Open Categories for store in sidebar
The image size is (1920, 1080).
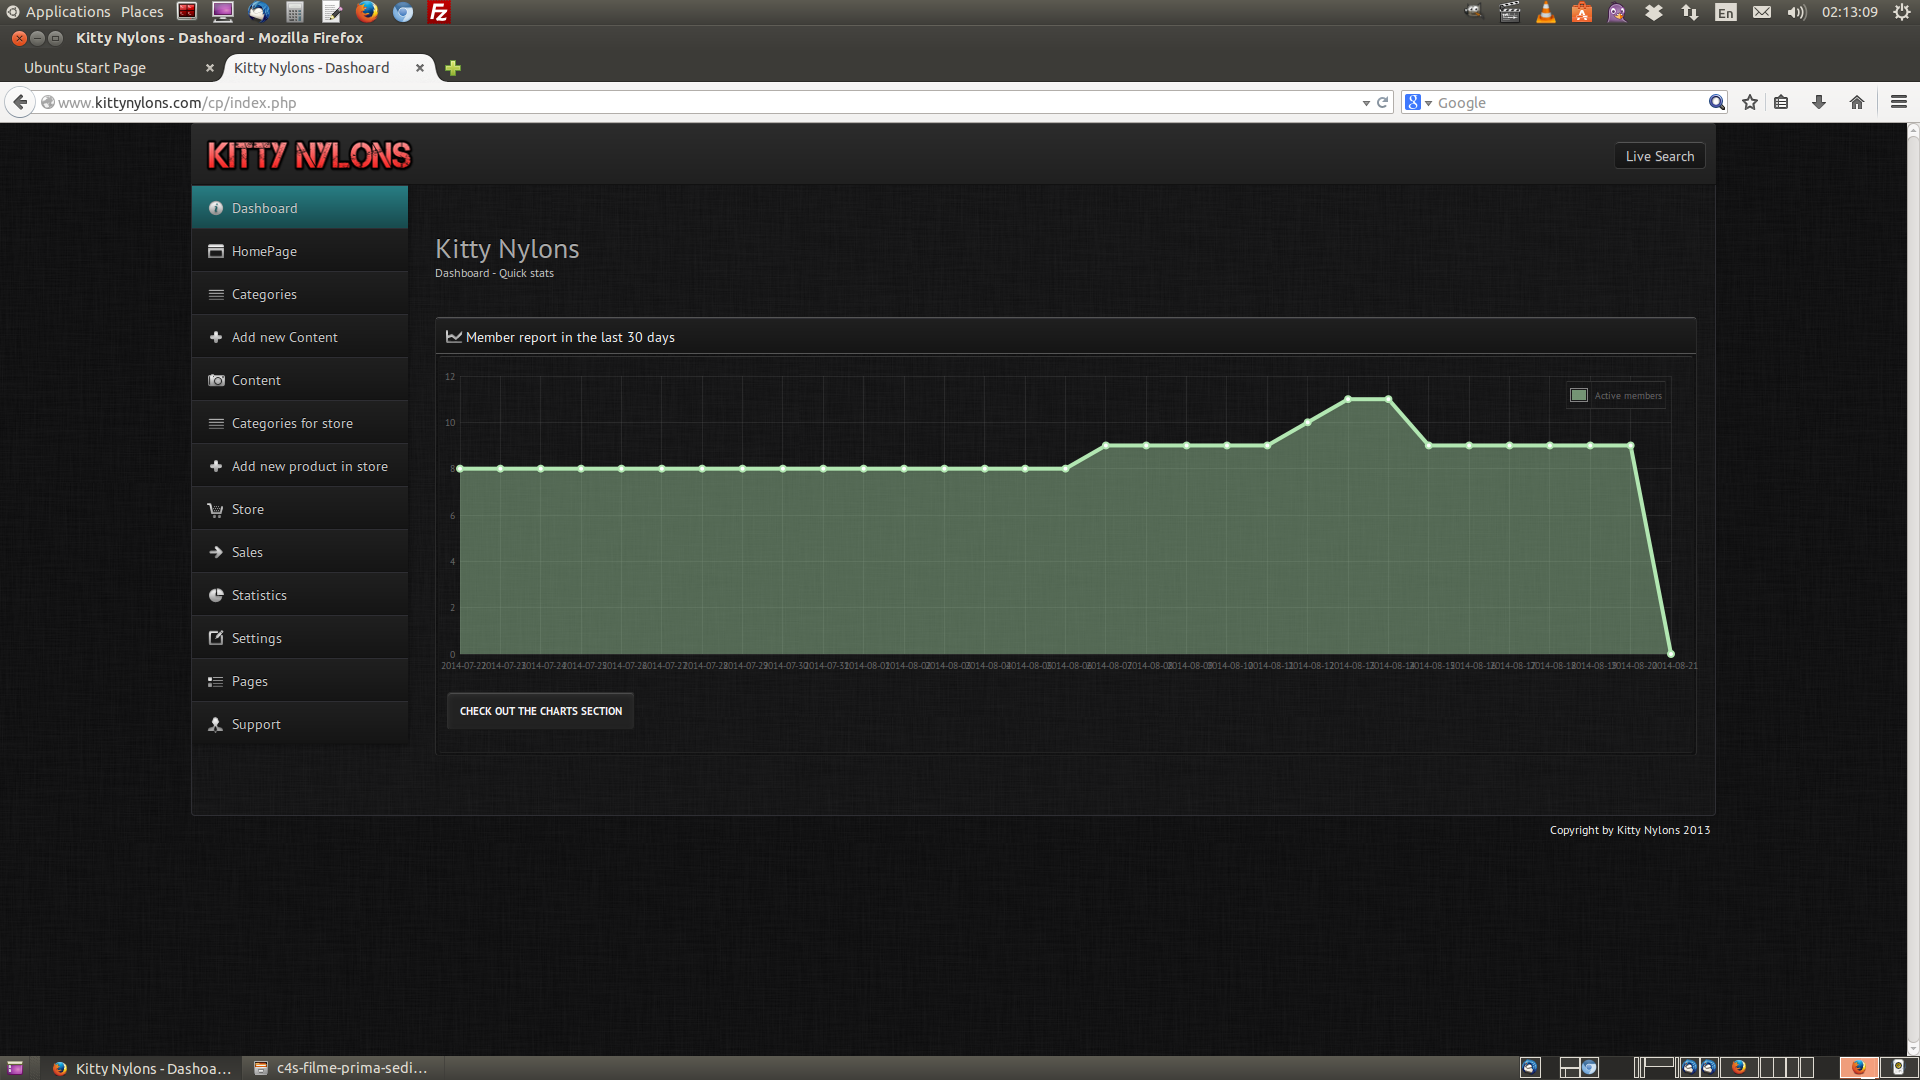click(x=300, y=423)
